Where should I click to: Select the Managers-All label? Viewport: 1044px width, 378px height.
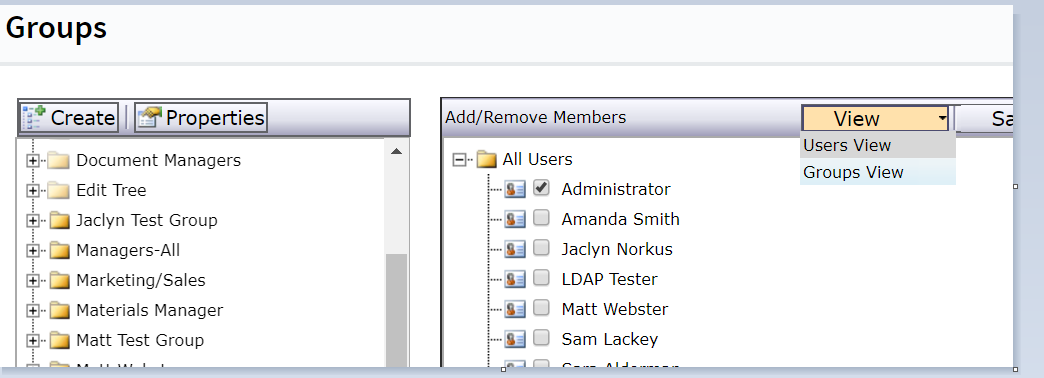(x=128, y=250)
